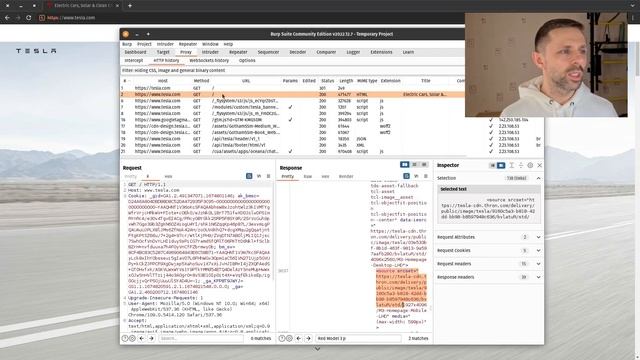Expand Response Headers section in Inspector

538,277
